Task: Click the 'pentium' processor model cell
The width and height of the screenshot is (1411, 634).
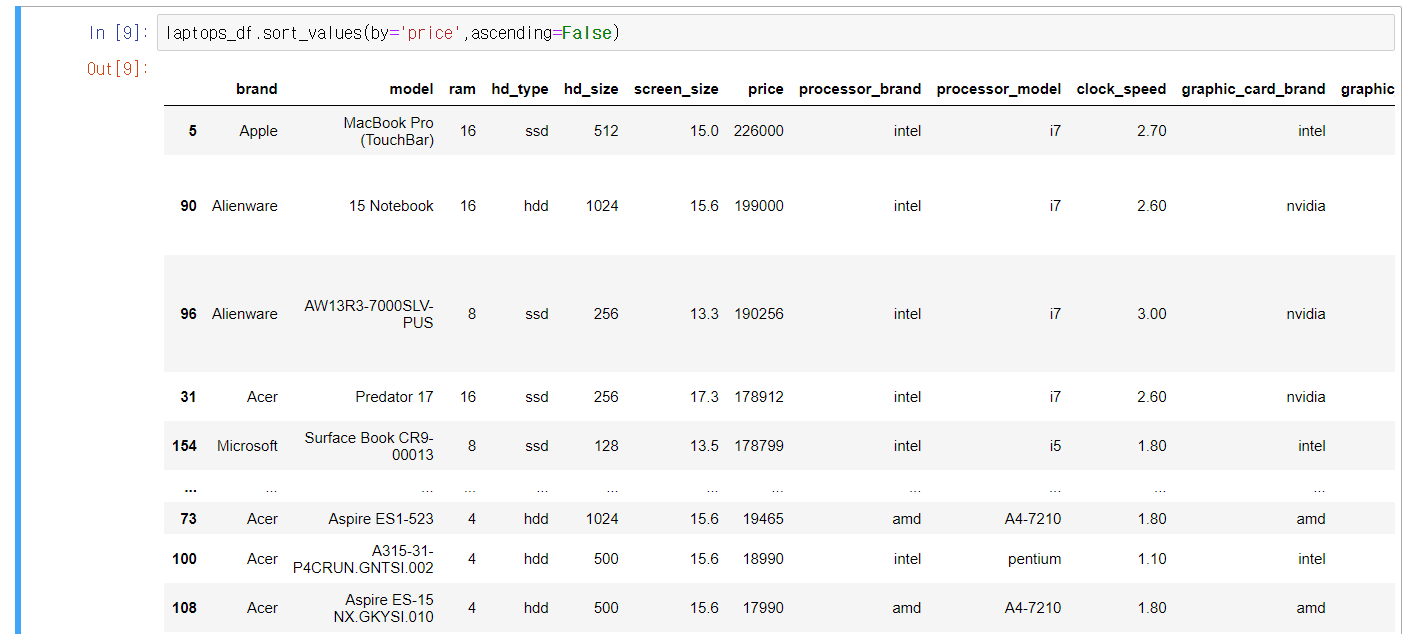Action: point(1035,559)
